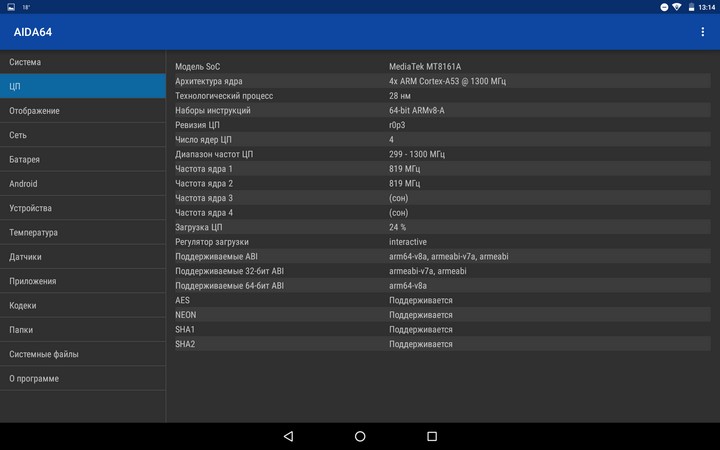Image resolution: width=720 pixels, height=450 pixels.
Task: Select the Модель SoC label
Action: pos(197,67)
